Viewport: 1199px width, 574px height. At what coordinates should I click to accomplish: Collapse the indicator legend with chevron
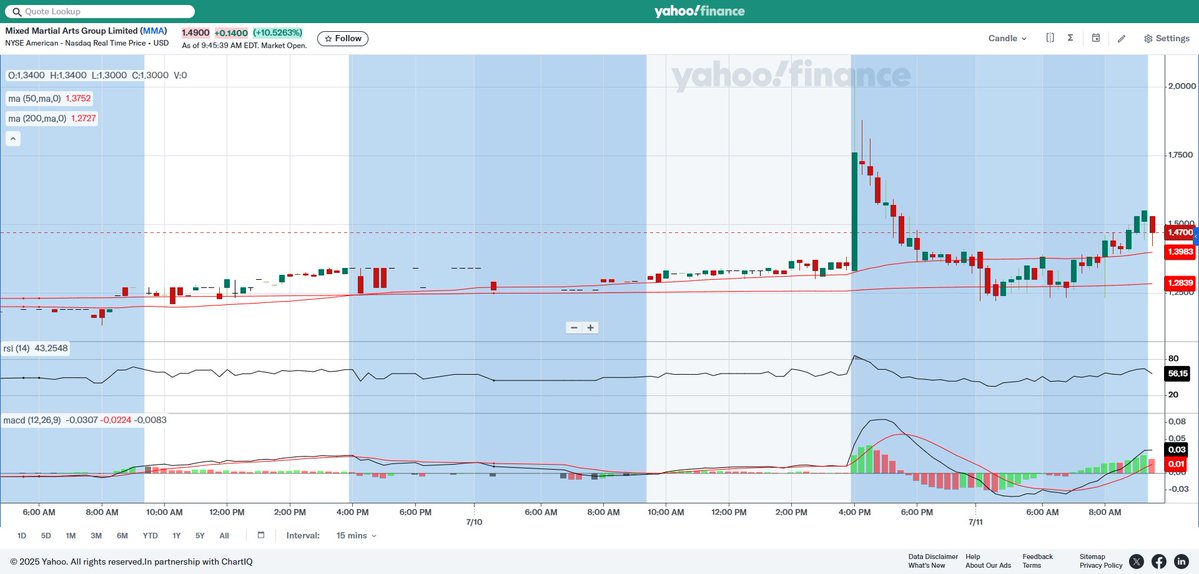(13, 138)
